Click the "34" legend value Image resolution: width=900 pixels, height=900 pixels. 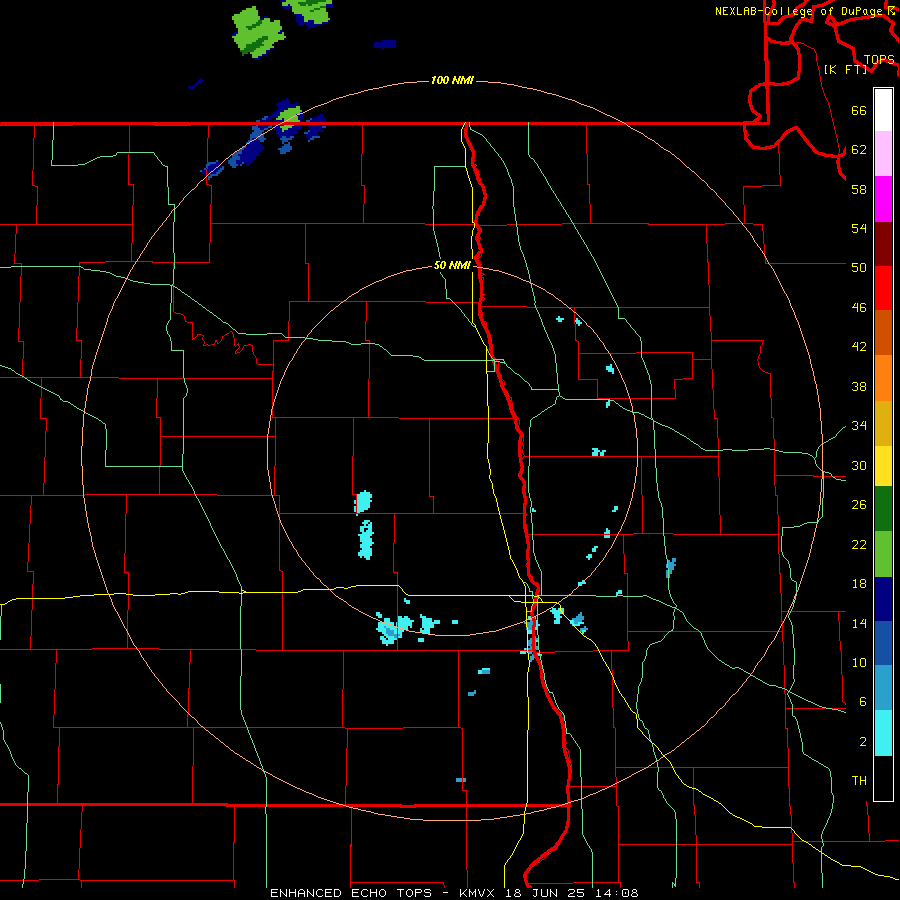859,426
